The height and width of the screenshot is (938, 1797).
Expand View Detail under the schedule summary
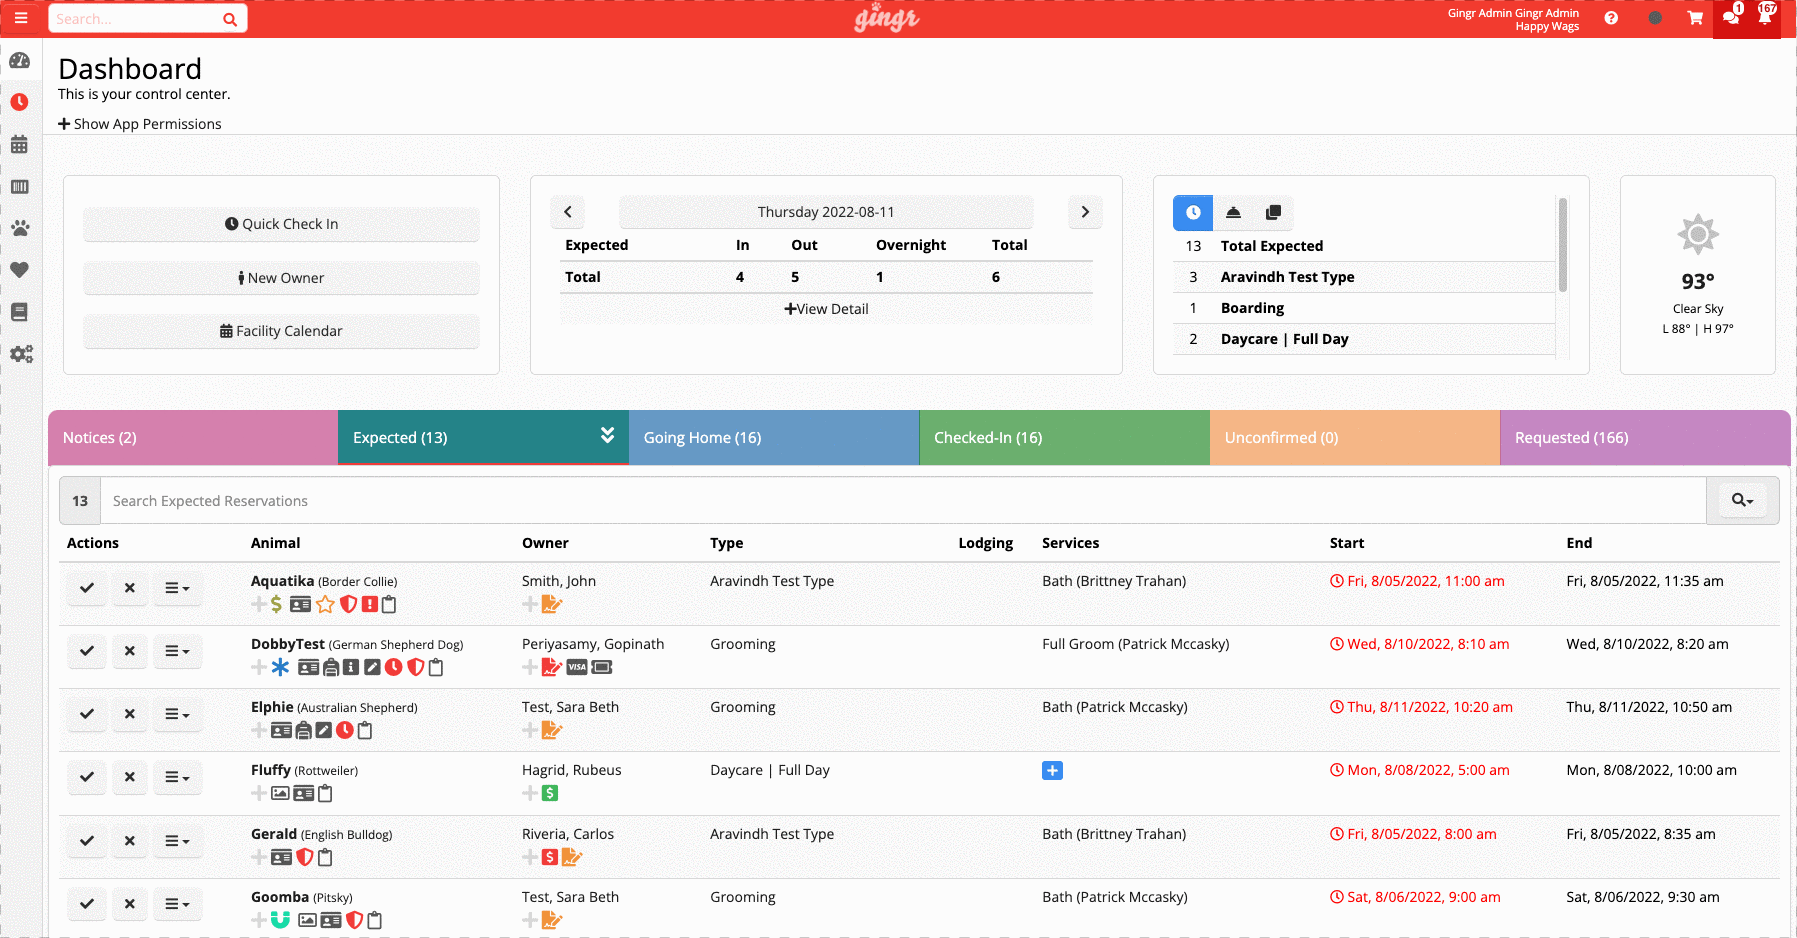click(x=826, y=308)
